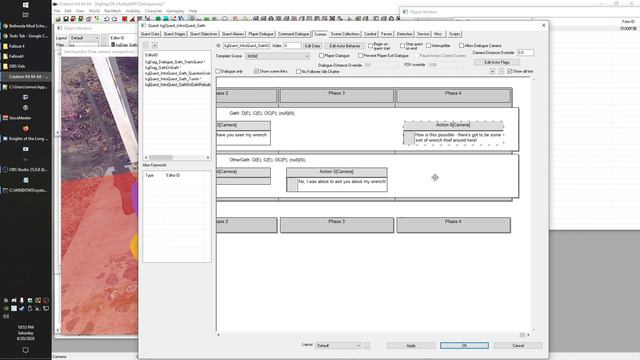Enable Begin on quest start checkbox
The image size is (640, 360).
click(371, 46)
